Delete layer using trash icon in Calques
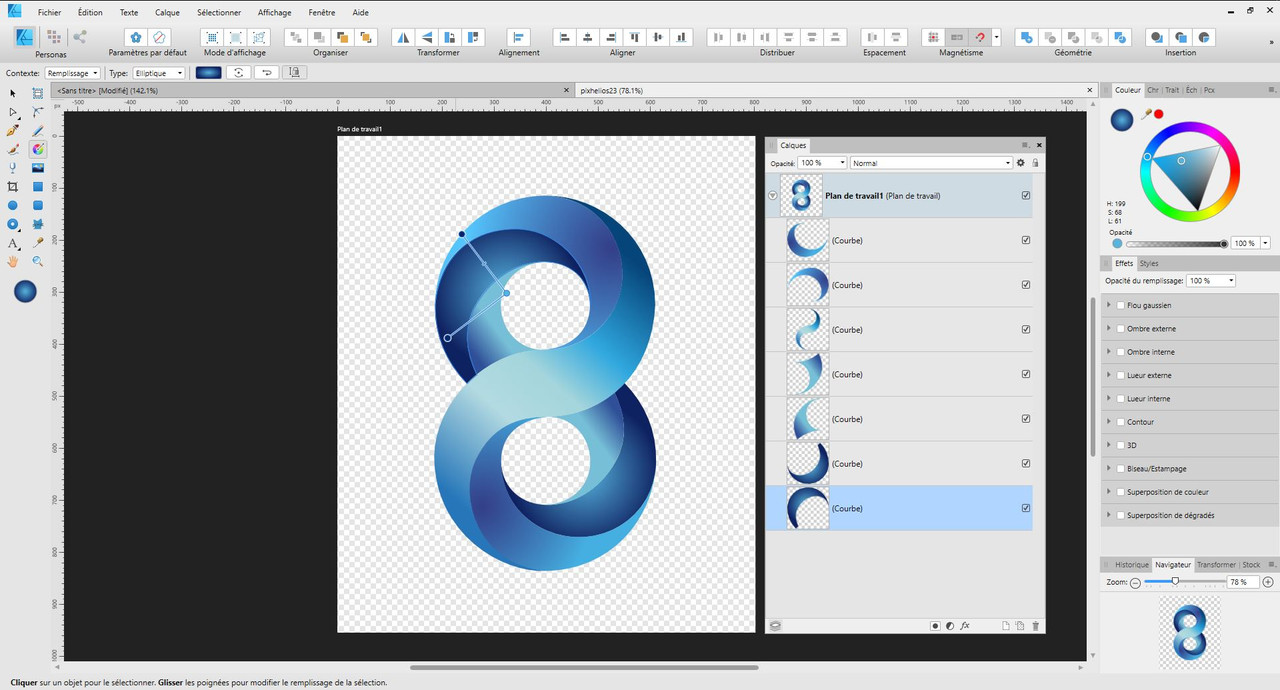Screen dimensions: 1280x690 click(x=1035, y=626)
